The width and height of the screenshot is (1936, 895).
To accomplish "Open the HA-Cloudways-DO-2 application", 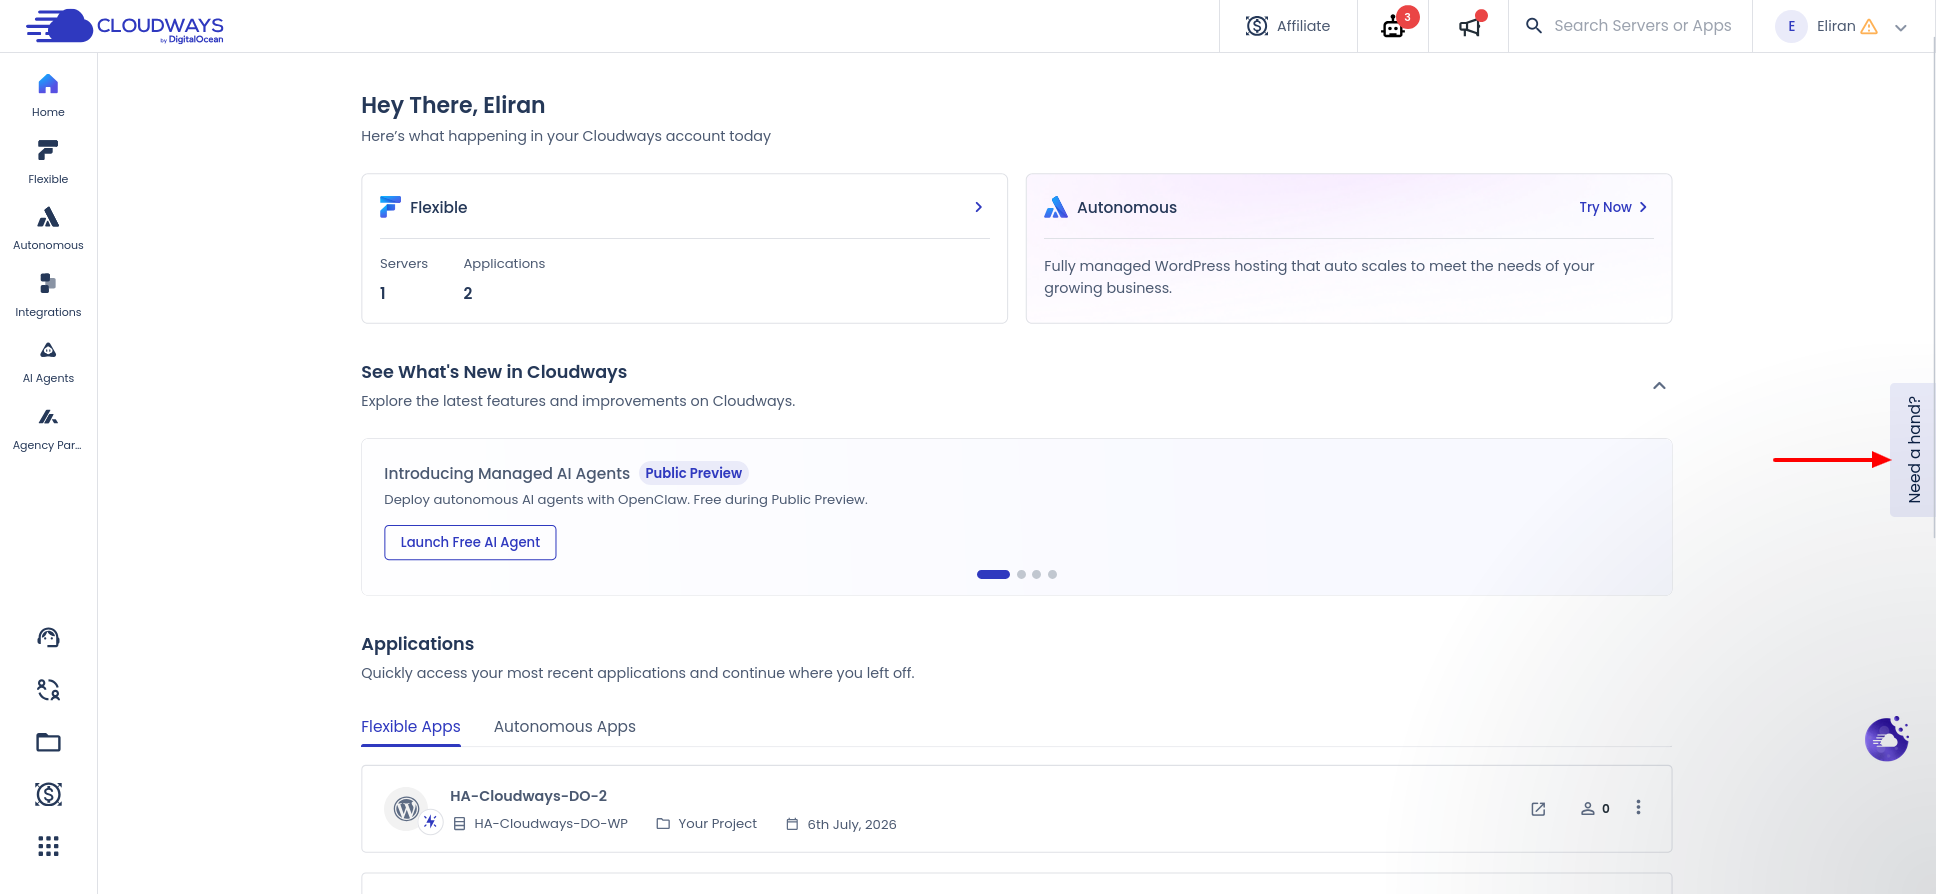I will coord(528,796).
